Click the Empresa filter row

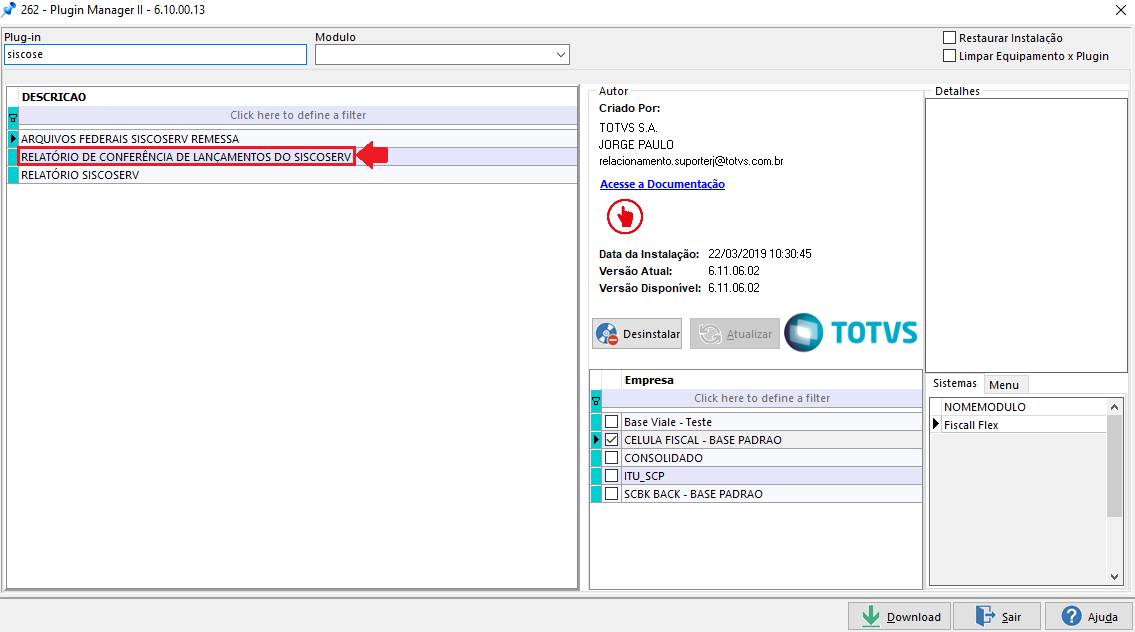pos(761,398)
